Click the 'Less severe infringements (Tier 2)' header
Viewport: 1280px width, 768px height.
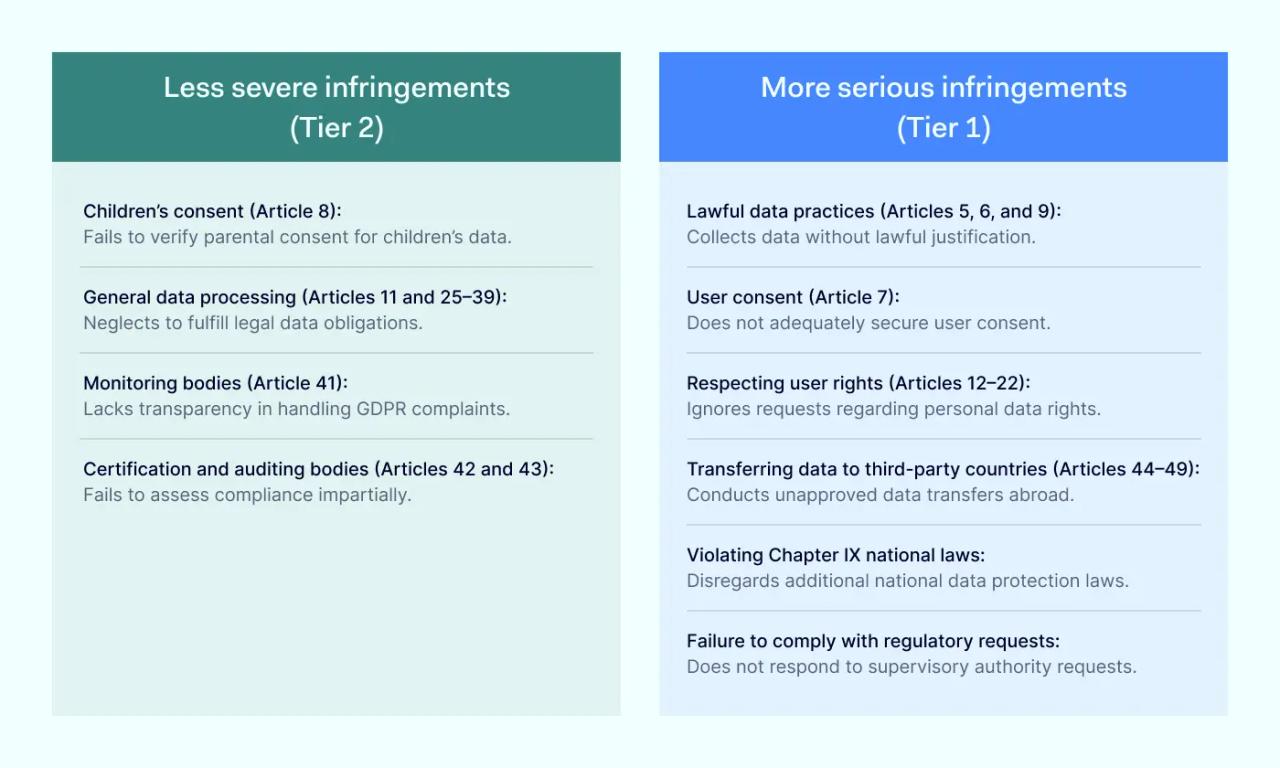(x=336, y=107)
